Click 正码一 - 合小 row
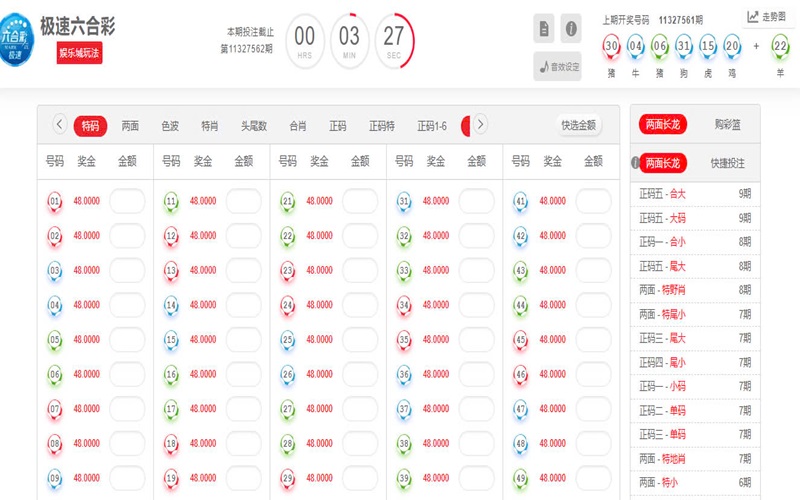The width and height of the screenshot is (800, 500). point(695,242)
